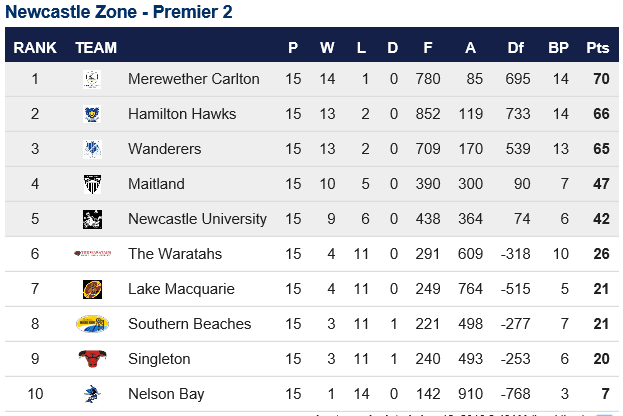Click the RANK column header
Screen dimensions: 623x416
(x=35, y=48)
